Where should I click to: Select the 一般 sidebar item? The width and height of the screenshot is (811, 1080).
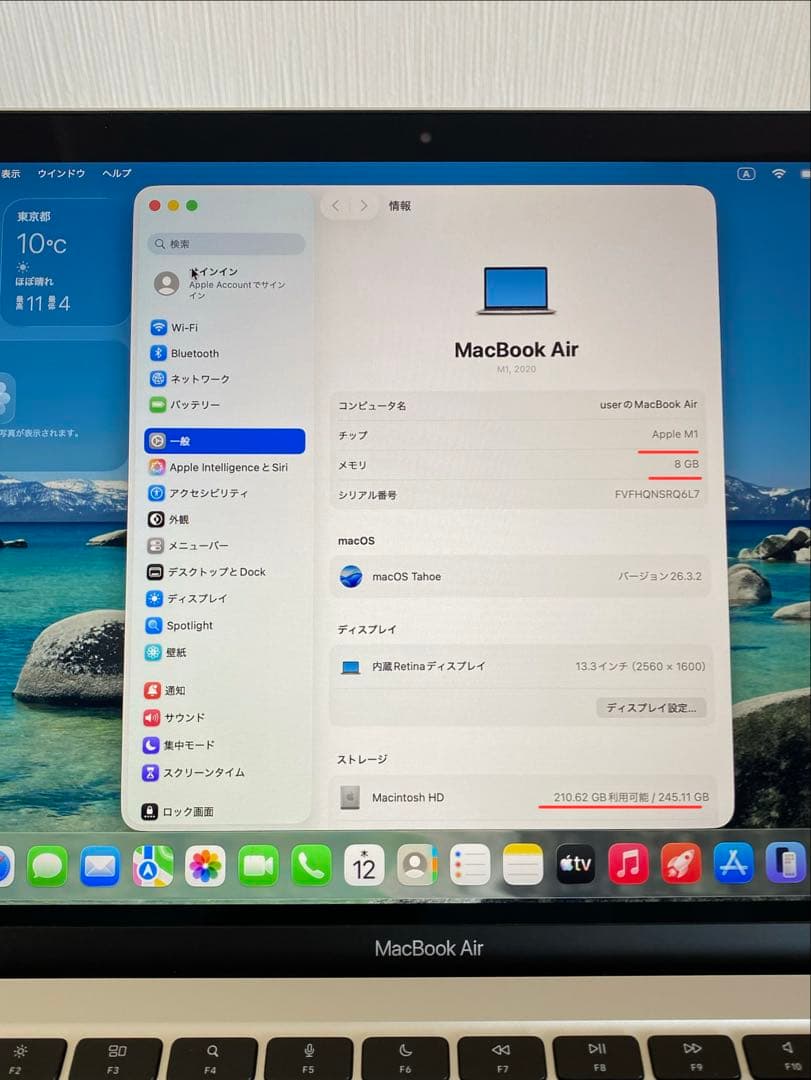(x=225, y=441)
